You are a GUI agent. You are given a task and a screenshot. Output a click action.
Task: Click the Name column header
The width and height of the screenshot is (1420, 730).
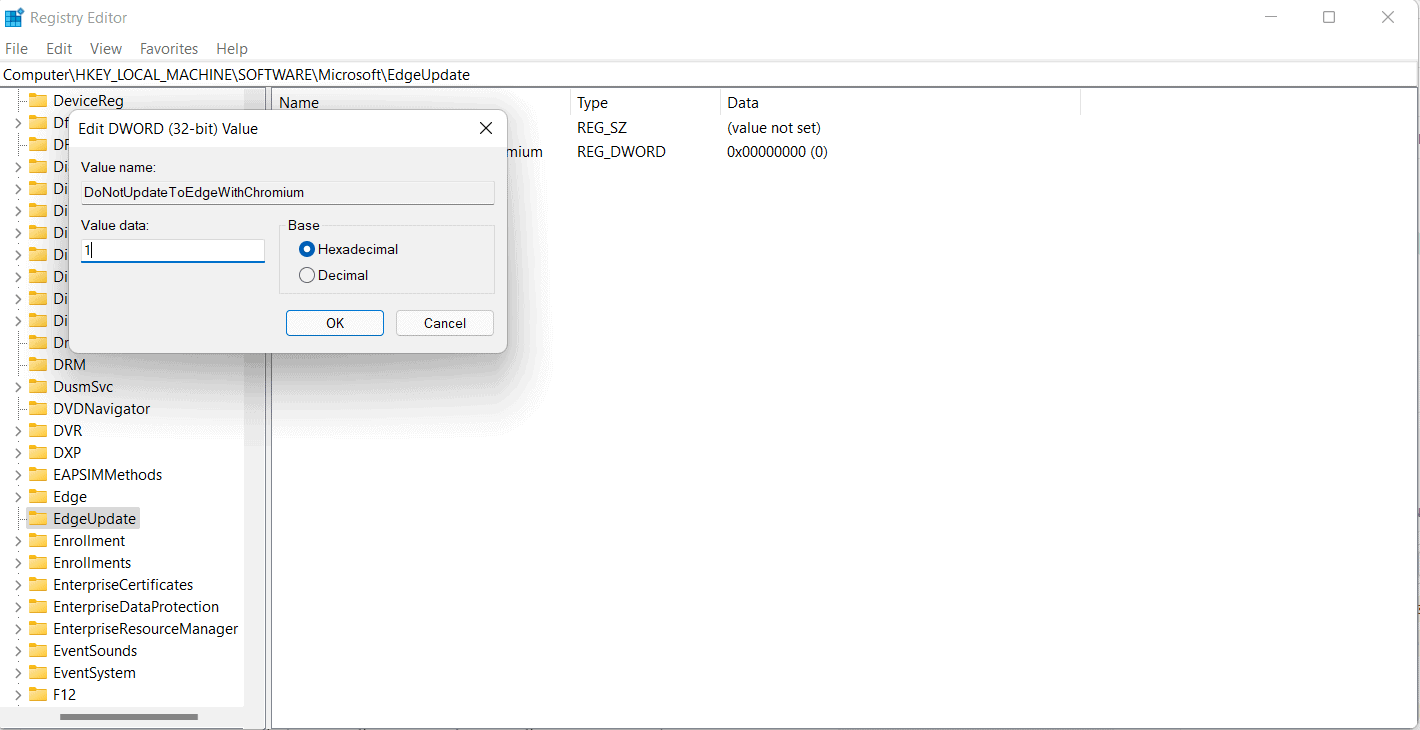tap(421, 102)
